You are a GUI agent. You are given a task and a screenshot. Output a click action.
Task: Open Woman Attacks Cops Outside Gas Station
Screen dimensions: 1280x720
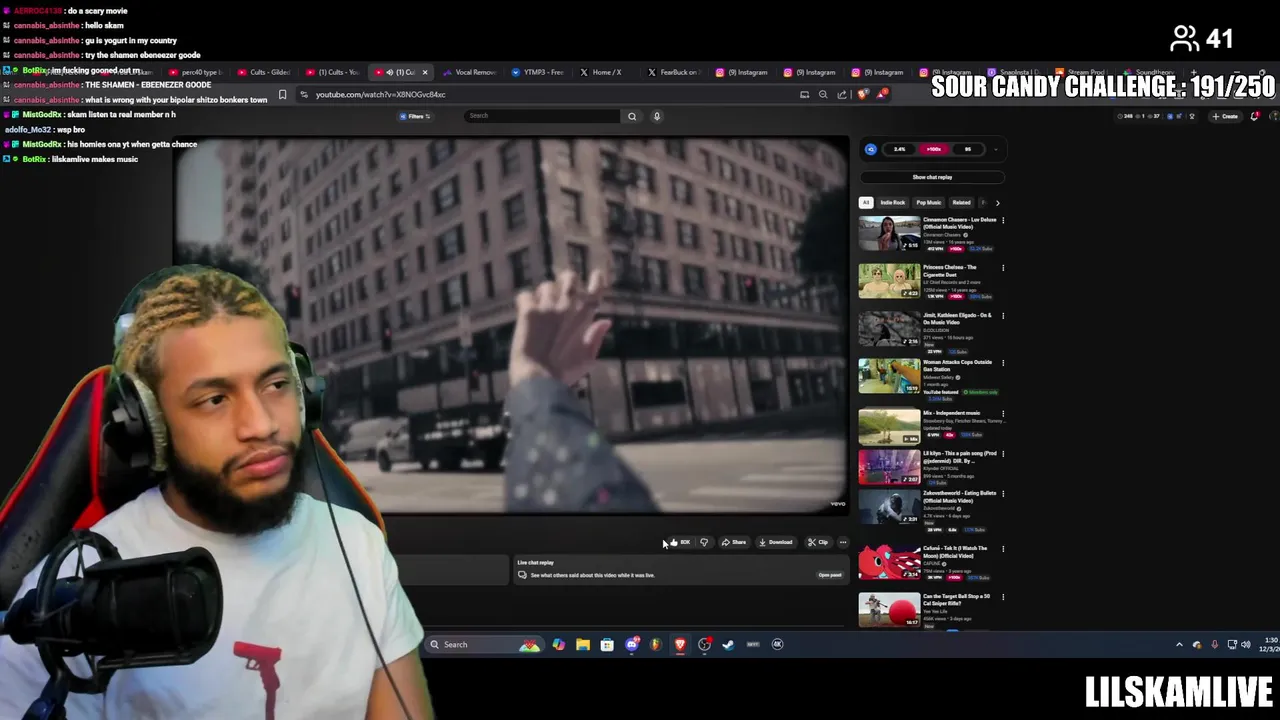pyautogui.click(x=889, y=377)
